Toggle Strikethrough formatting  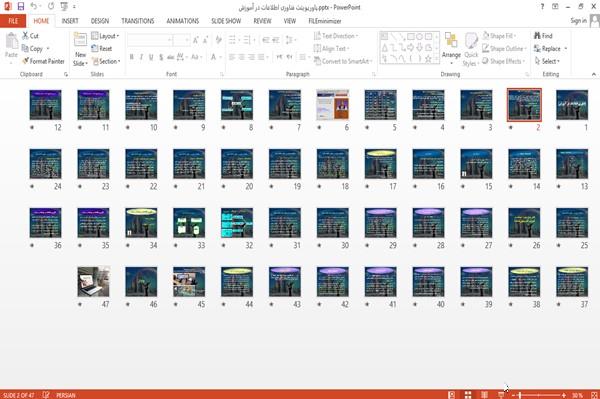click(x=171, y=57)
